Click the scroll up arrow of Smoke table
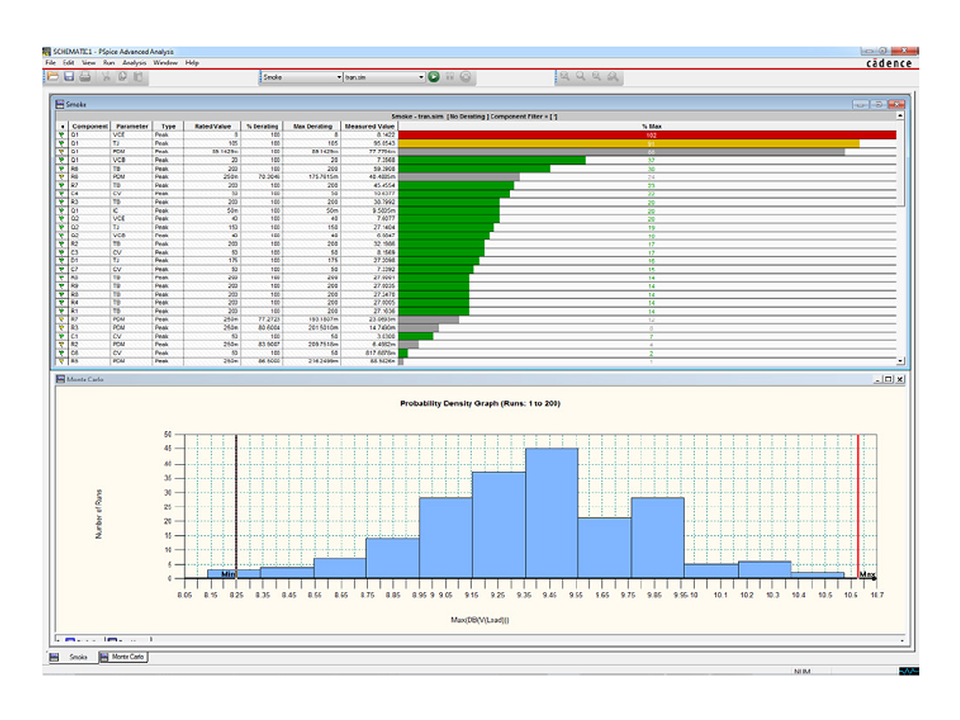Image resolution: width=960 pixels, height=720 pixels. tap(901, 116)
